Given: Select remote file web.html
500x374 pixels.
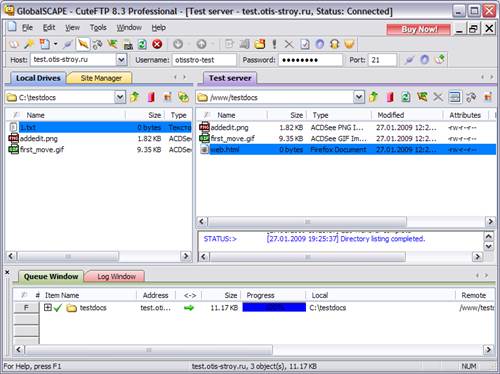Looking at the screenshot, I should click(347, 150).
